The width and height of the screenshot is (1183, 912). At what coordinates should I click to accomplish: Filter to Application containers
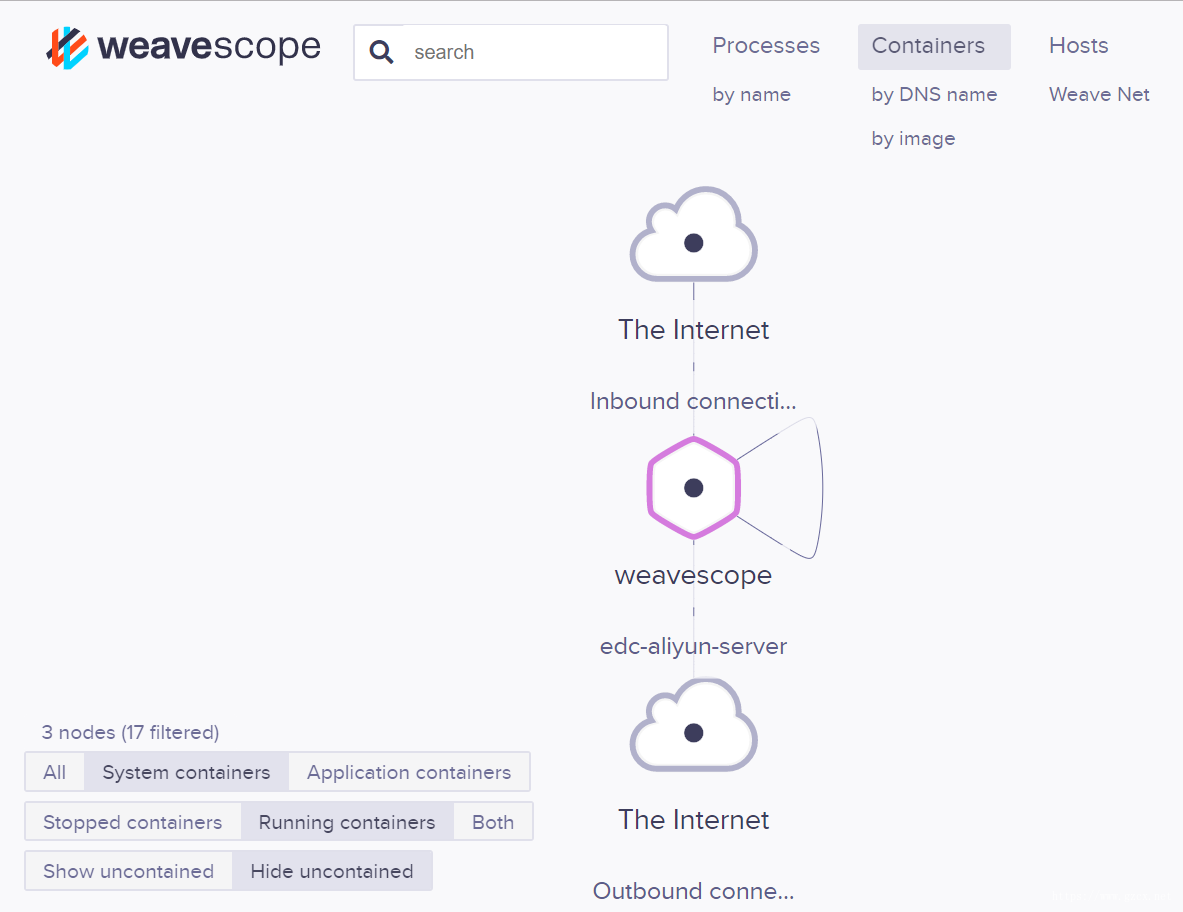tap(408, 772)
